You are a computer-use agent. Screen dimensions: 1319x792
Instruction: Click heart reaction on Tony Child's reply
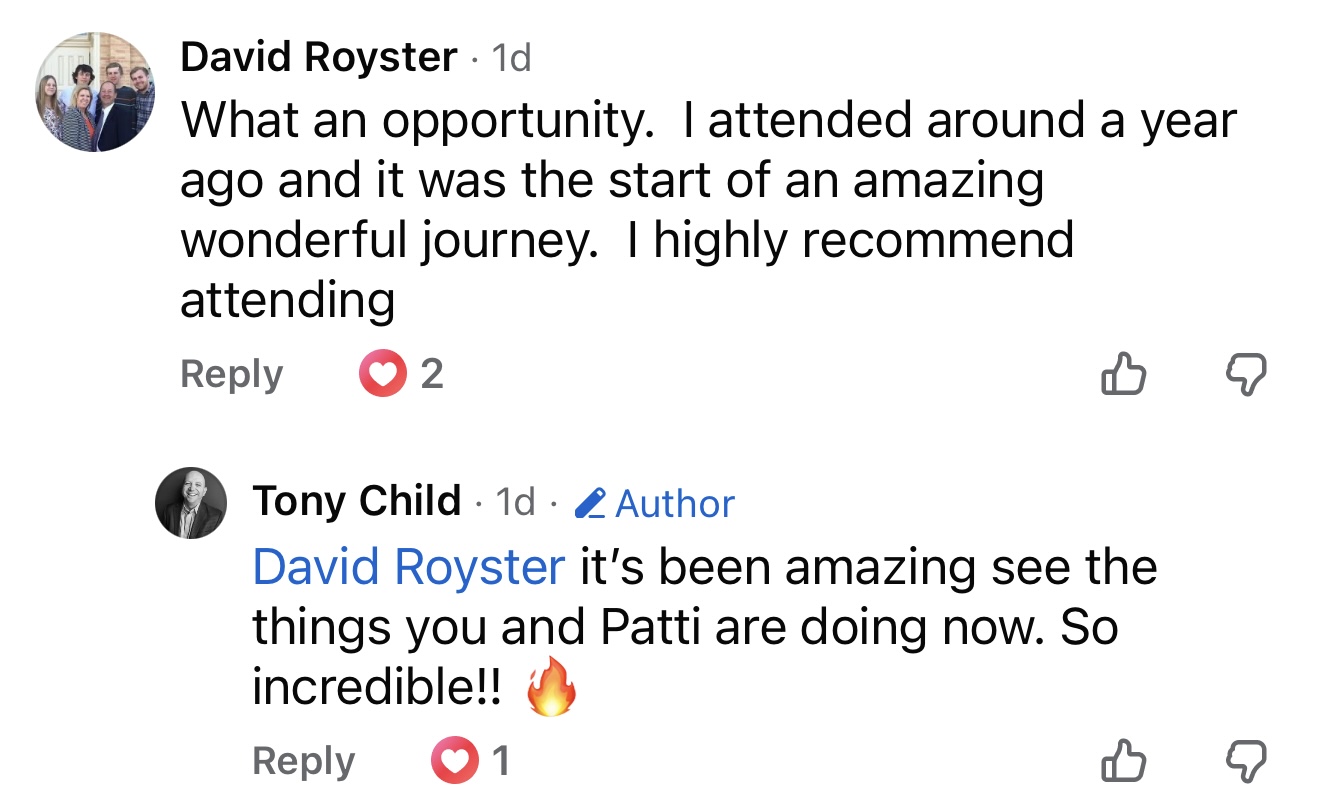453,763
